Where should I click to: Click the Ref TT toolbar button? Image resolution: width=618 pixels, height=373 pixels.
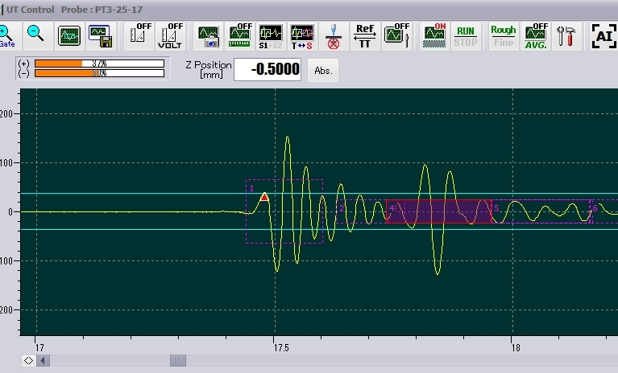point(365,36)
